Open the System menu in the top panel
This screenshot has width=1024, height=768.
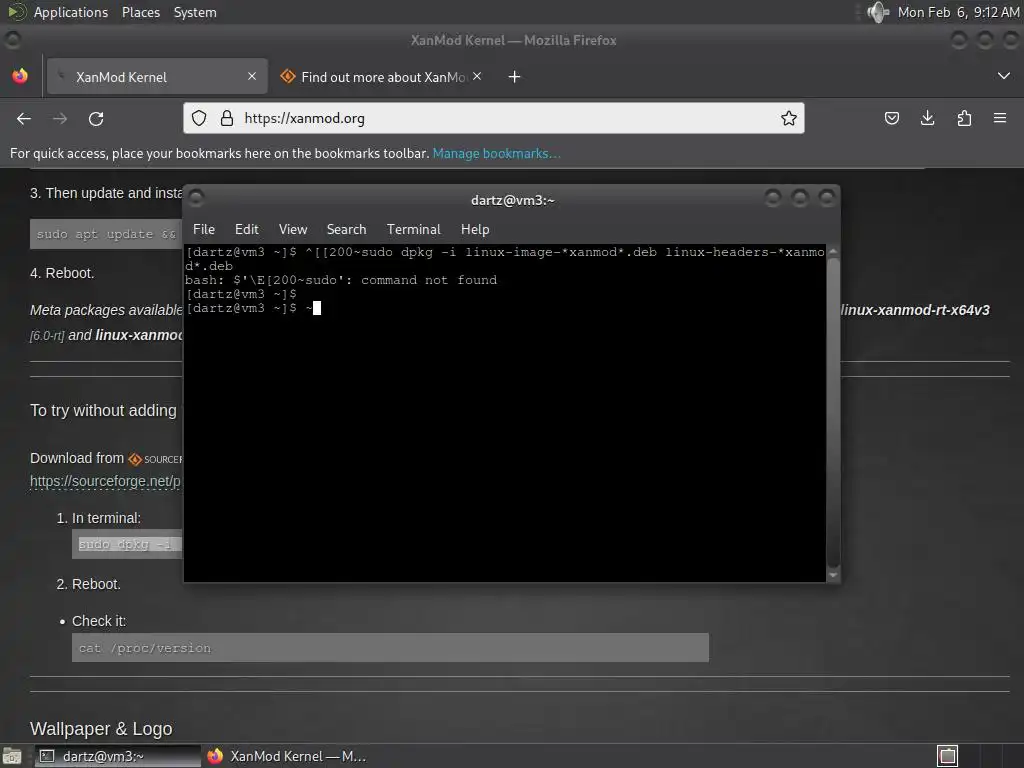[x=195, y=12]
